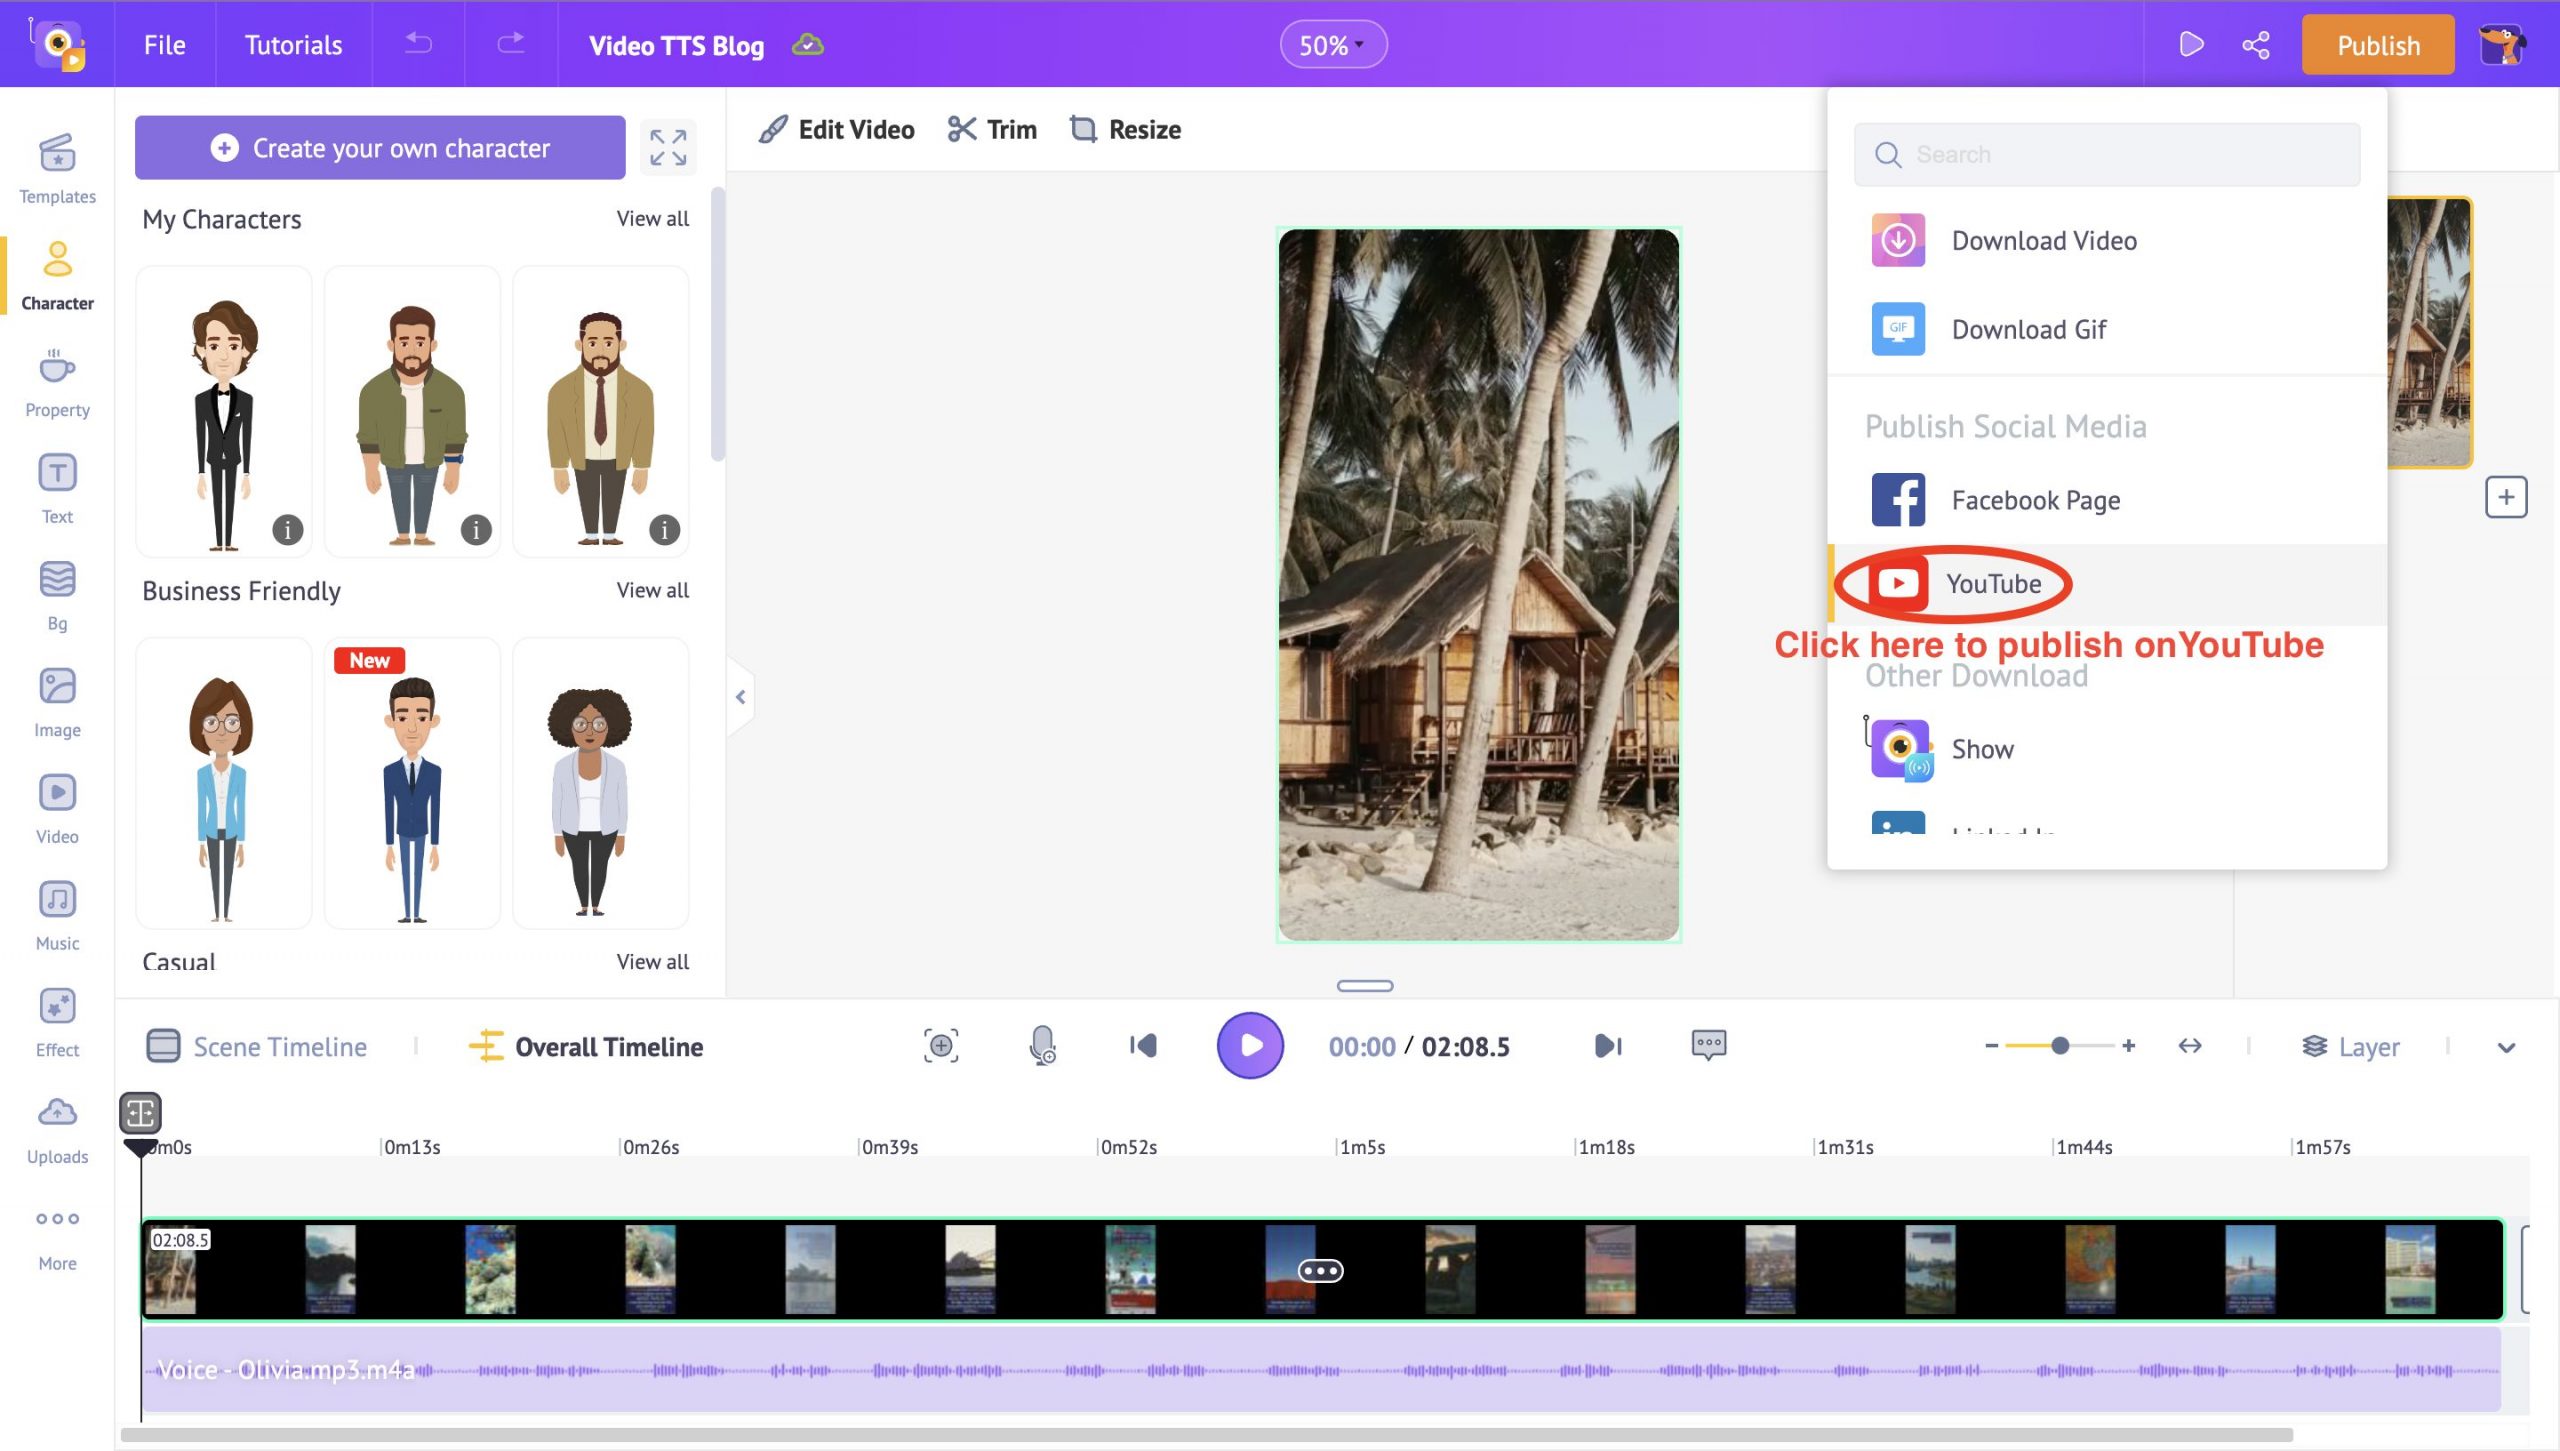
Task: Expand character library to full view
Action: [x=668, y=147]
